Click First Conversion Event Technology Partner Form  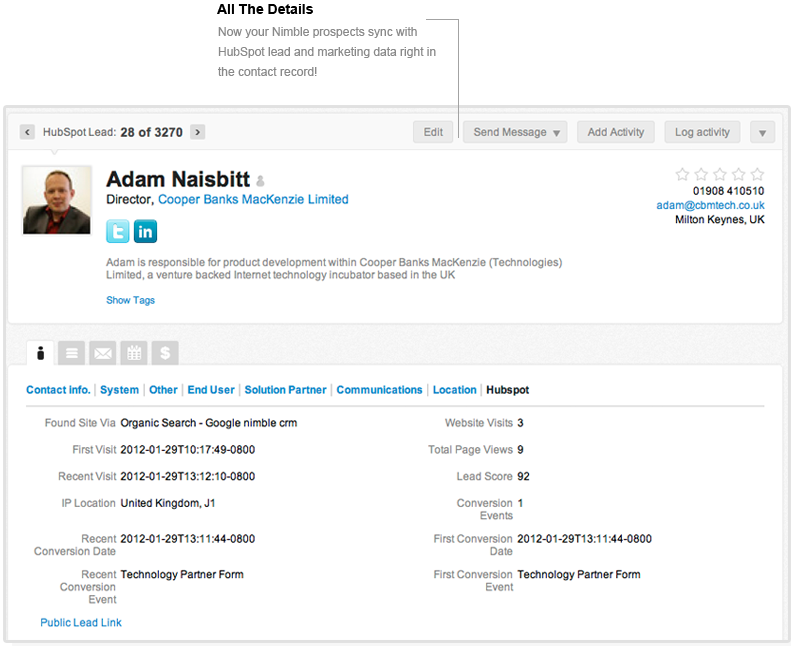[x=579, y=575]
